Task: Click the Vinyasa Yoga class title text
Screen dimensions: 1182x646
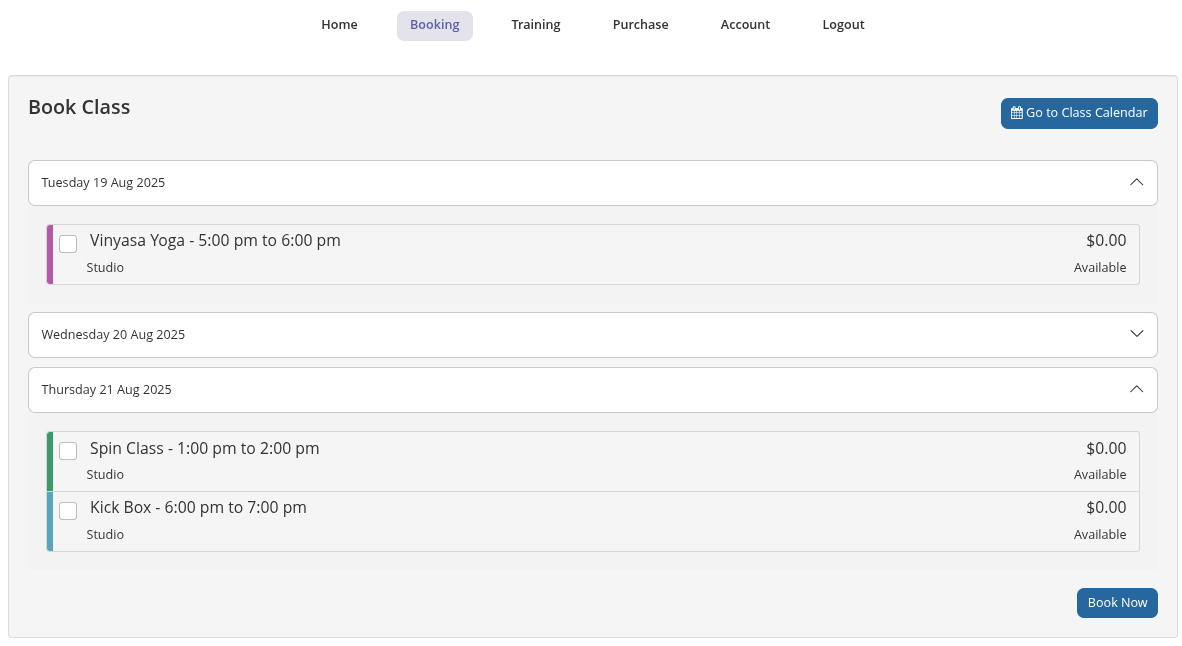Action: coord(215,241)
